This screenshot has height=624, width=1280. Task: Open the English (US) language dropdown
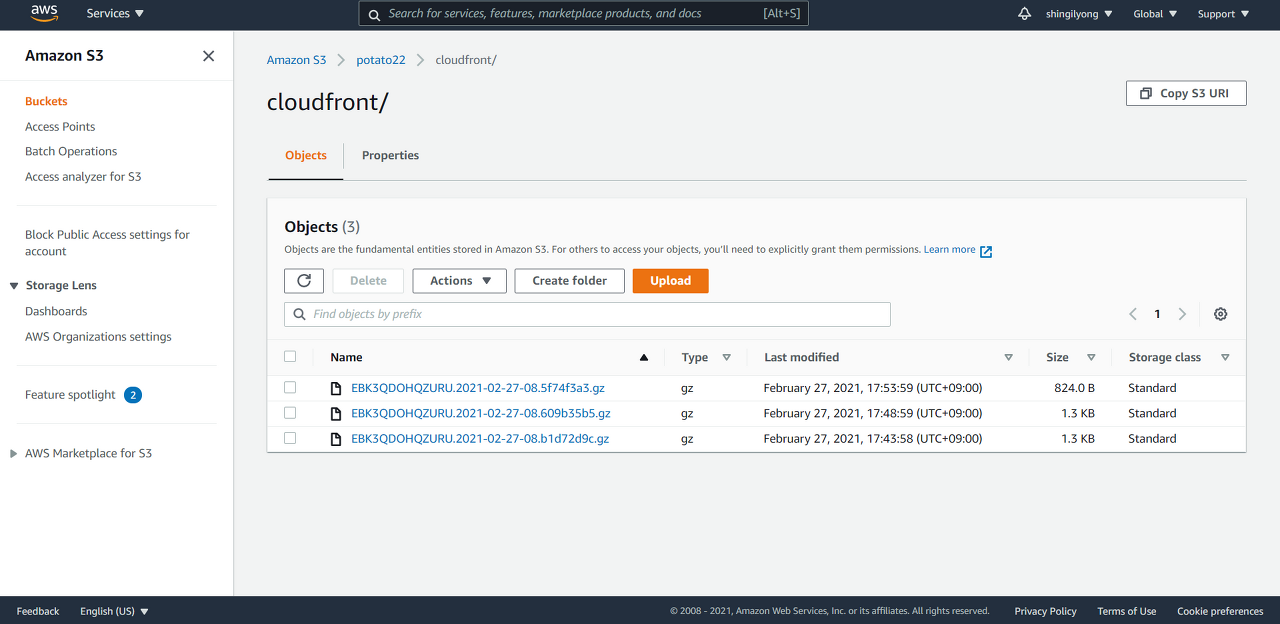pos(114,611)
